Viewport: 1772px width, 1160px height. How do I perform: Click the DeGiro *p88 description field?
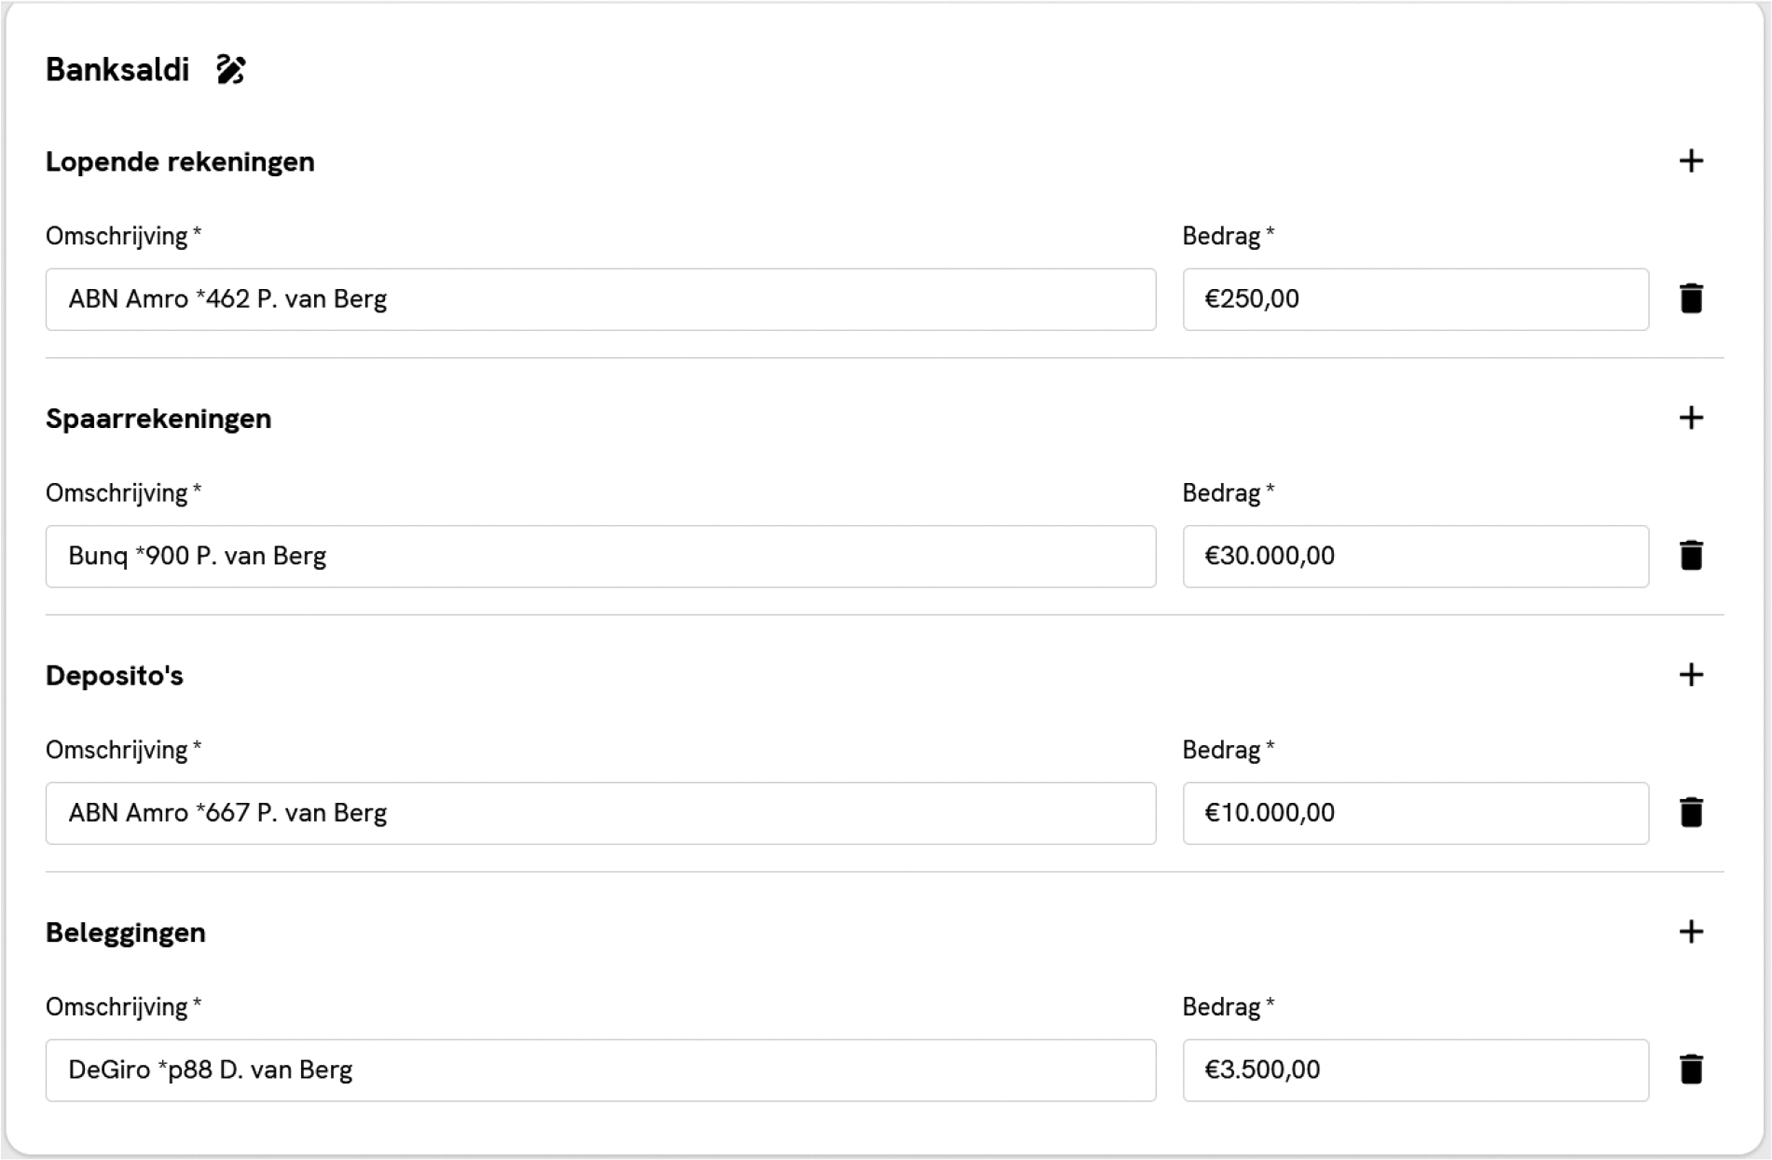click(x=600, y=1070)
